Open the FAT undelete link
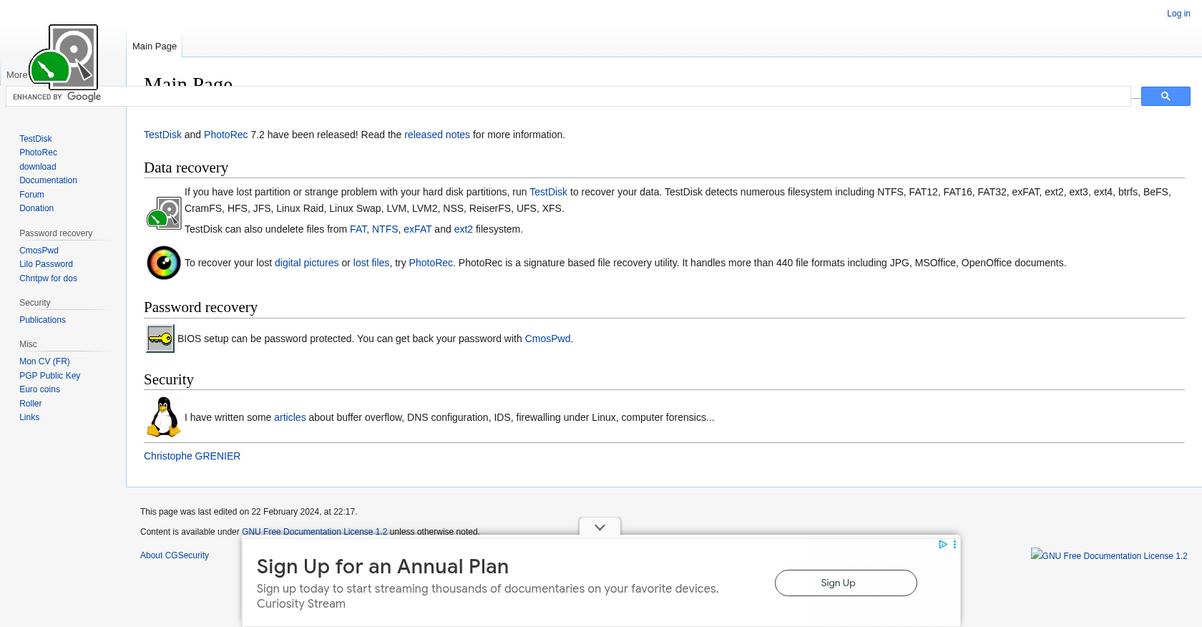 [x=358, y=229]
